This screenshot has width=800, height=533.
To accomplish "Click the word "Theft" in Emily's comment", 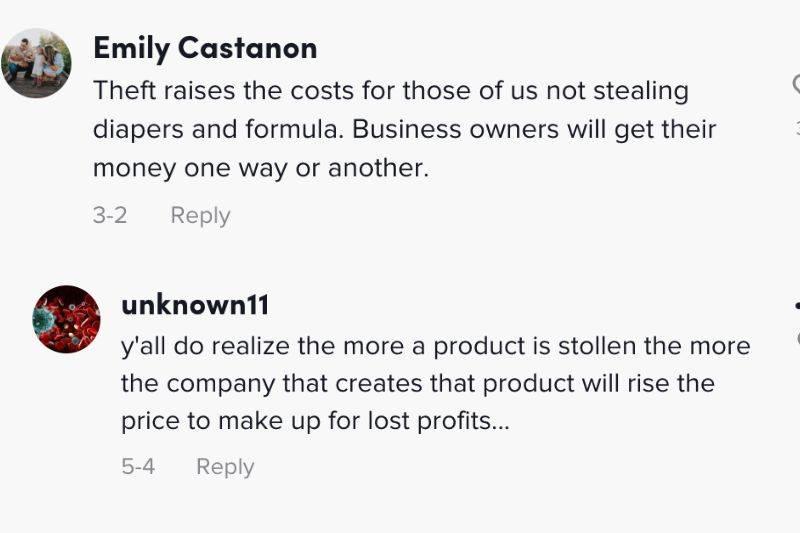I will pyautogui.click(x=125, y=91).
